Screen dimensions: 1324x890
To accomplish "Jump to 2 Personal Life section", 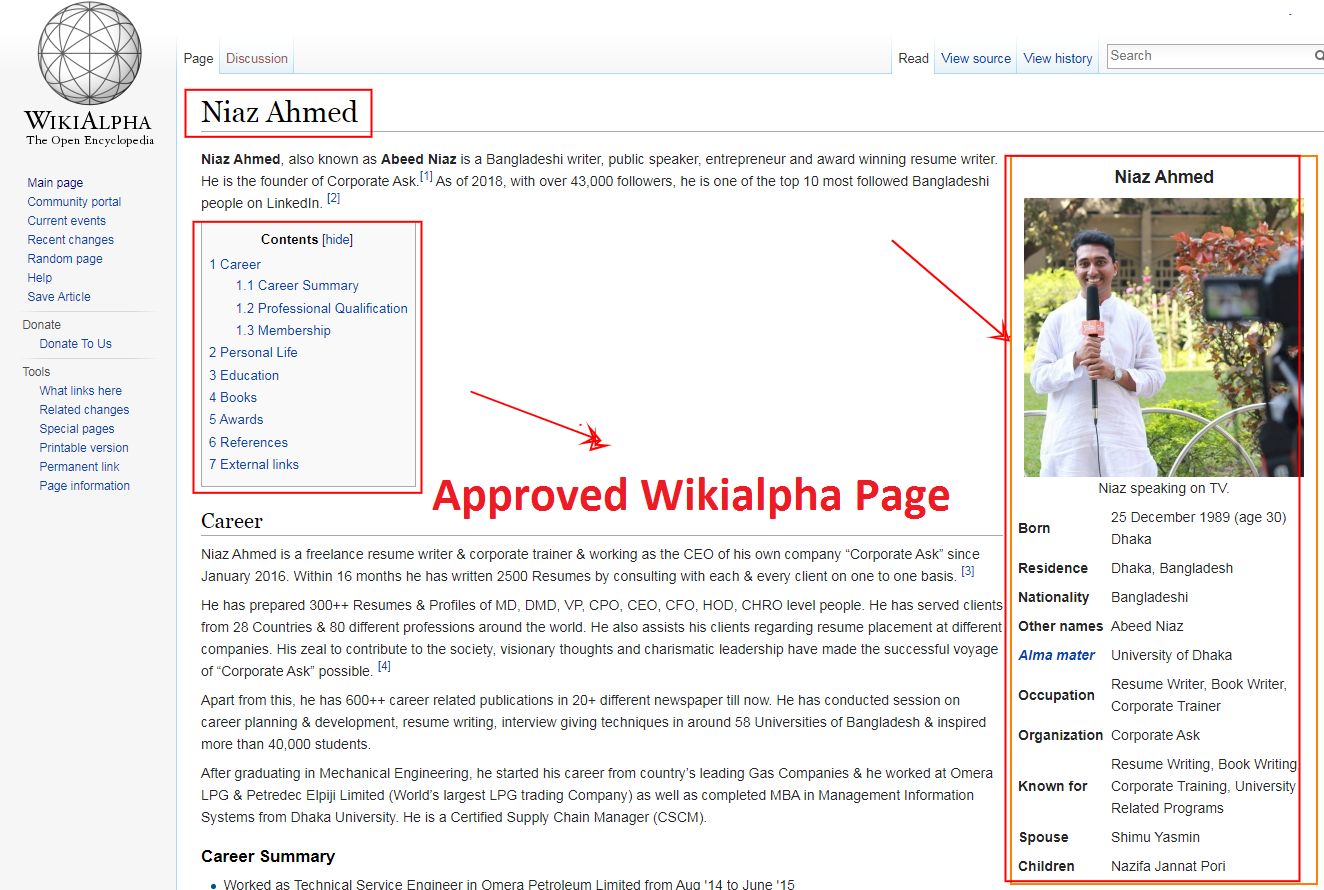I will tap(253, 353).
